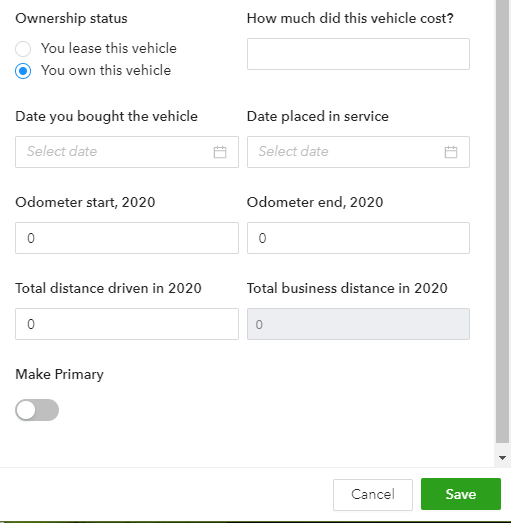Viewport: 511px width, 523px height.
Task: Click the Total distance driven in 2020 field
Action: point(127,324)
